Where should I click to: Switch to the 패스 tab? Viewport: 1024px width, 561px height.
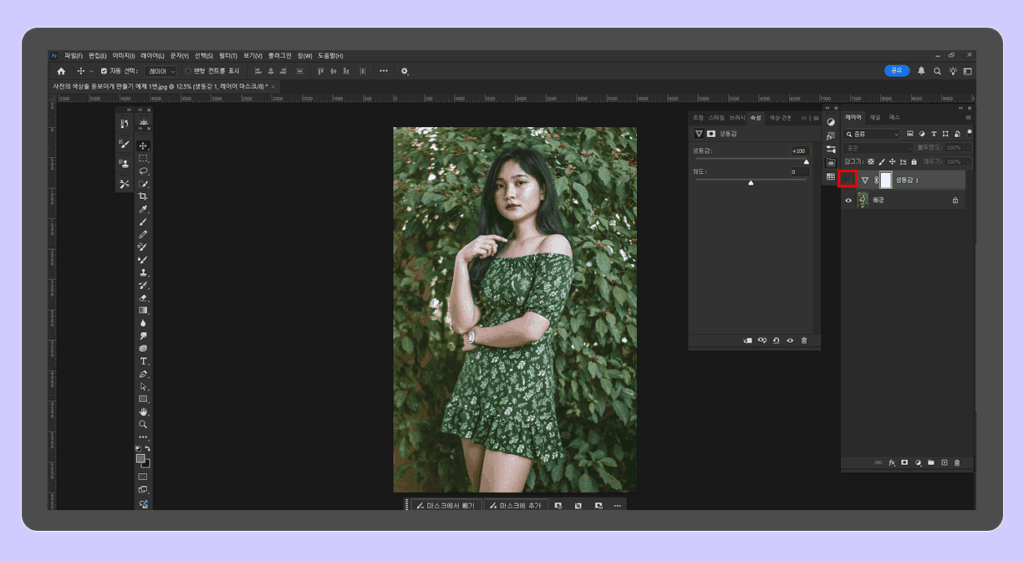(894, 118)
